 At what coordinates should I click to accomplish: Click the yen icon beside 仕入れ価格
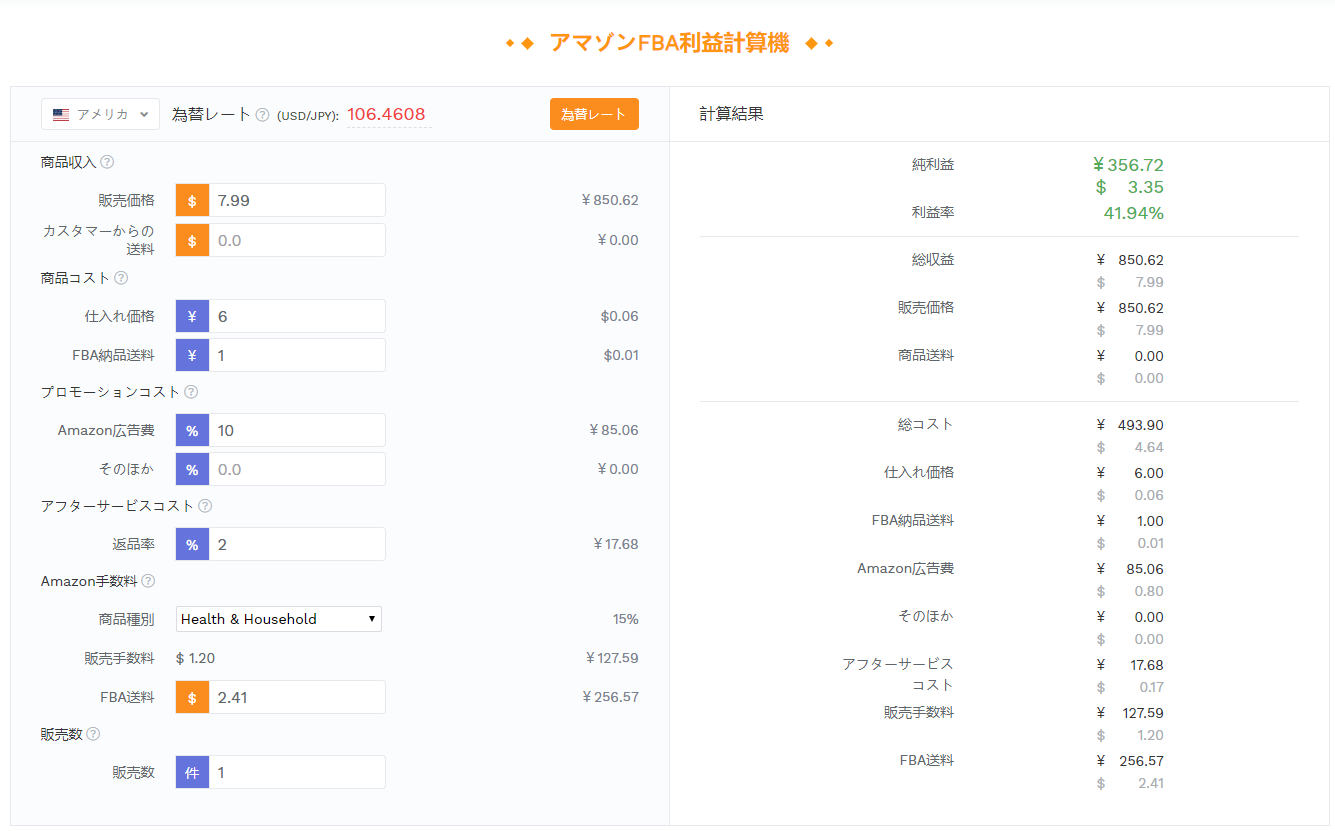[x=192, y=316]
